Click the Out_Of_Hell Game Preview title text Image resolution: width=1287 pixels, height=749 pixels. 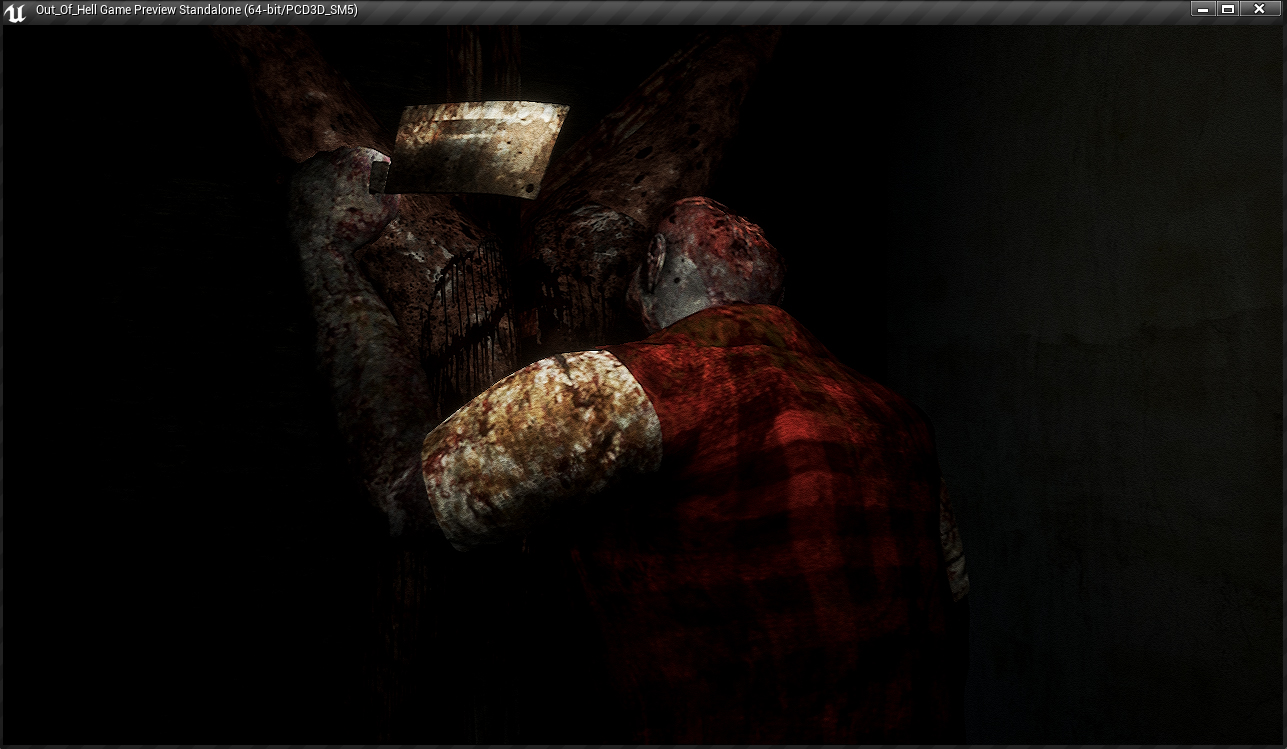click(196, 10)
